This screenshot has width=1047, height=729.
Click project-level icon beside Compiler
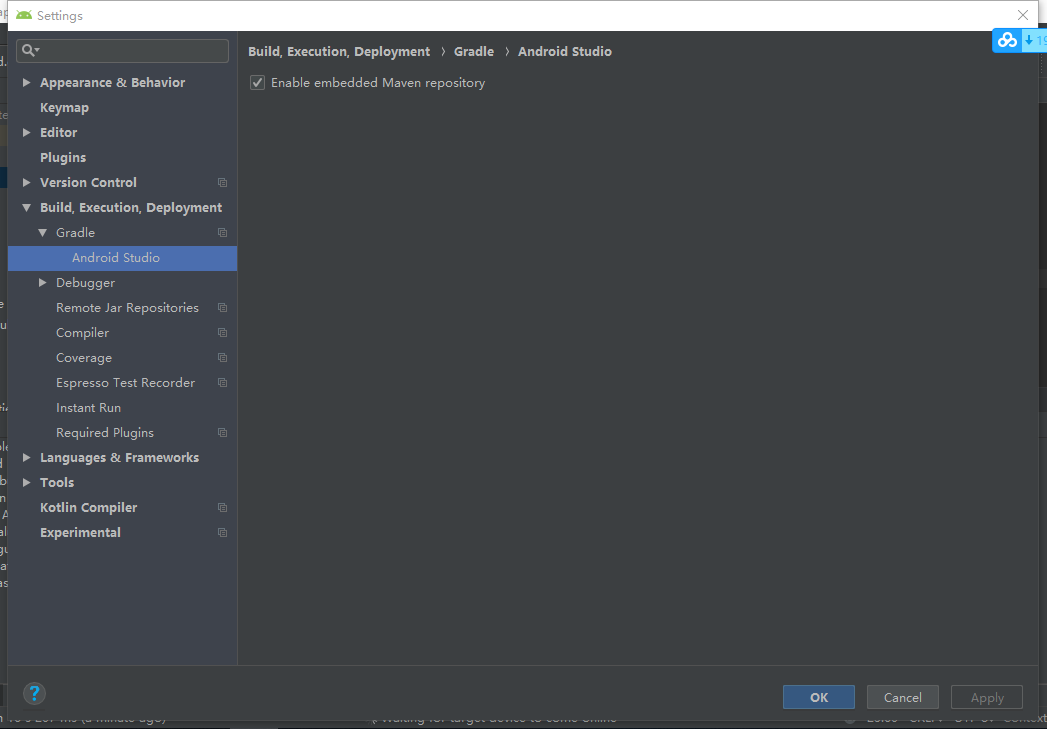pyautogui.click(x=222, y=332)
